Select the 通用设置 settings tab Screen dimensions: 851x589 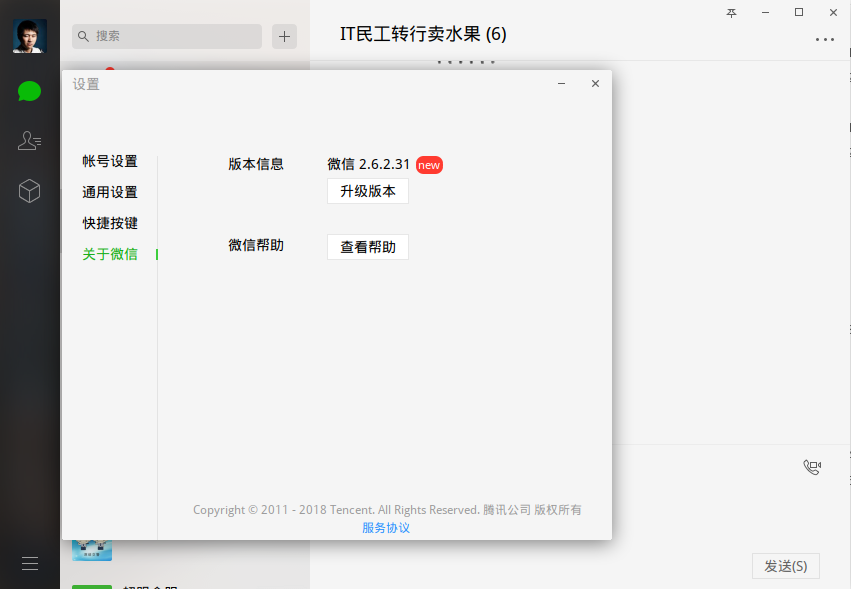(110, 192)
